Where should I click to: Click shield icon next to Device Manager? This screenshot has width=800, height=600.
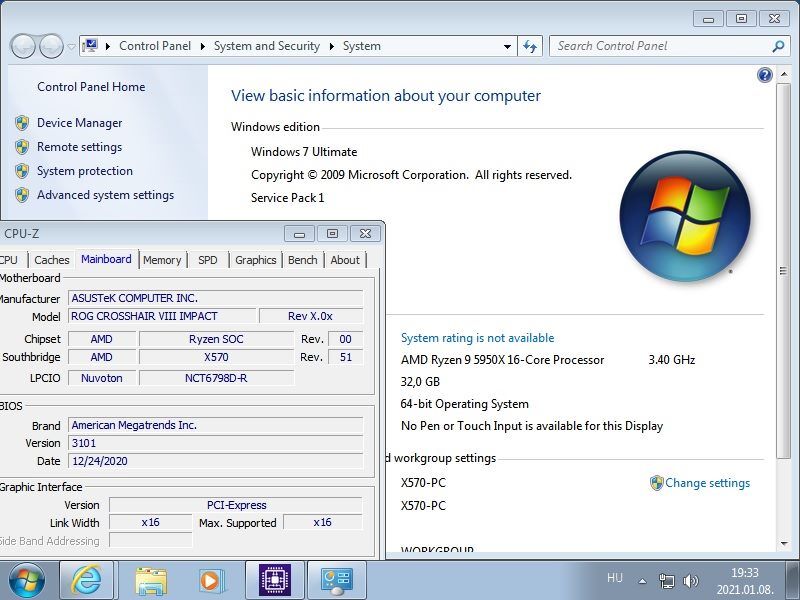22,123
